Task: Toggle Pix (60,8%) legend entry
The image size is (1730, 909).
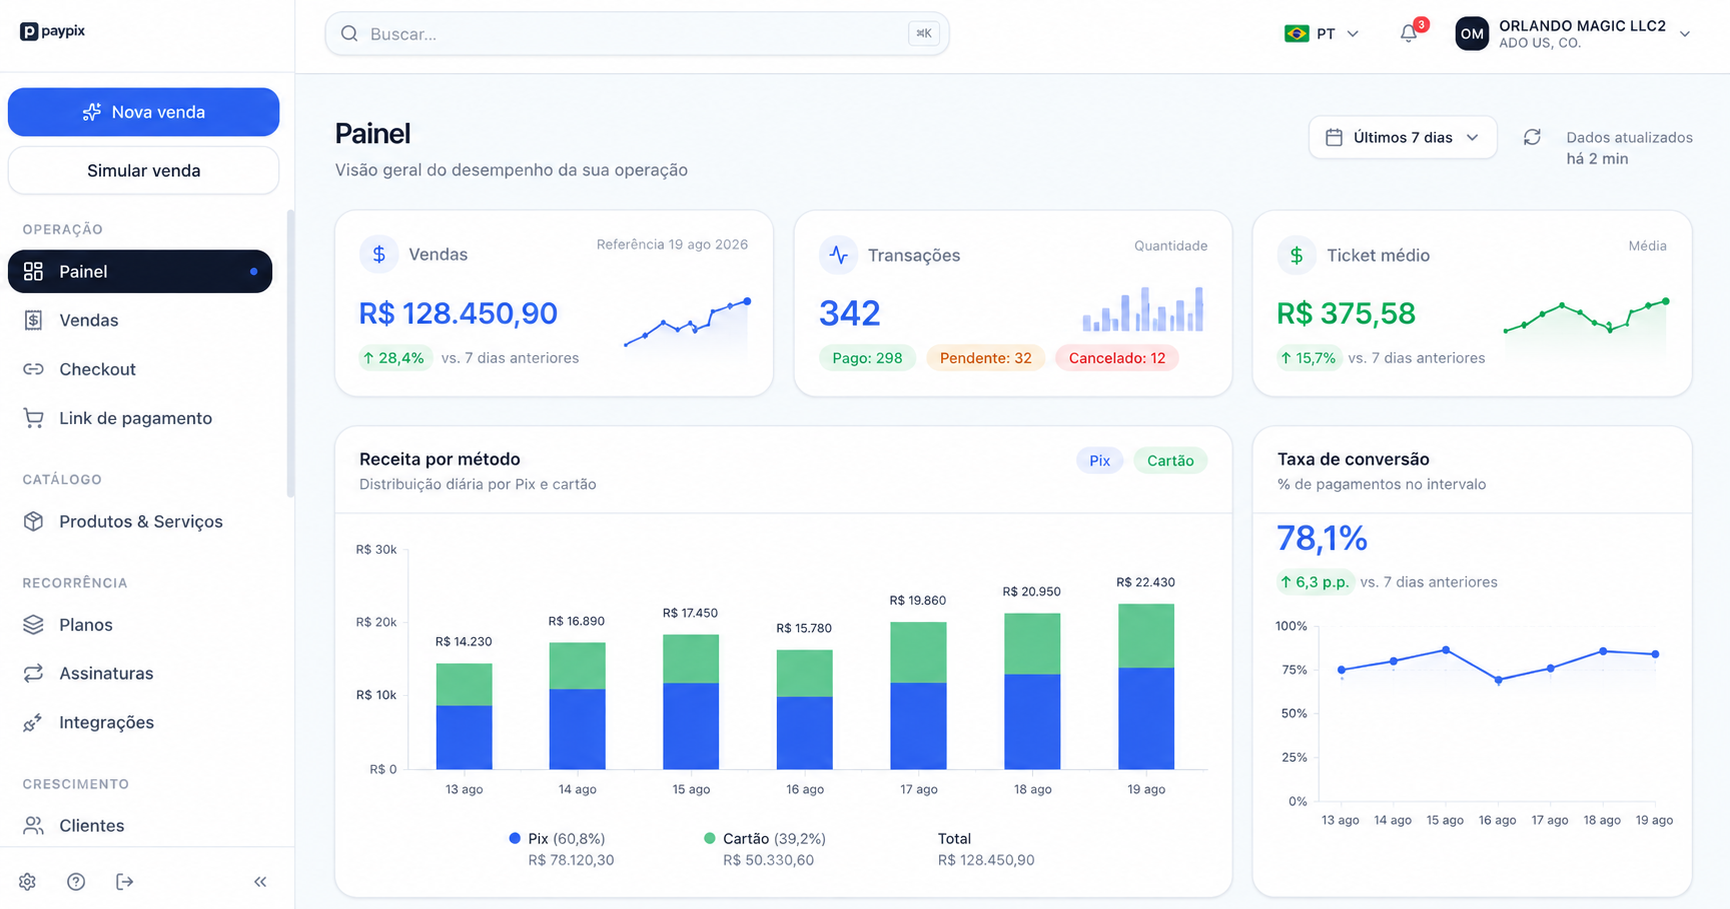Action: (x=557, y=838)
